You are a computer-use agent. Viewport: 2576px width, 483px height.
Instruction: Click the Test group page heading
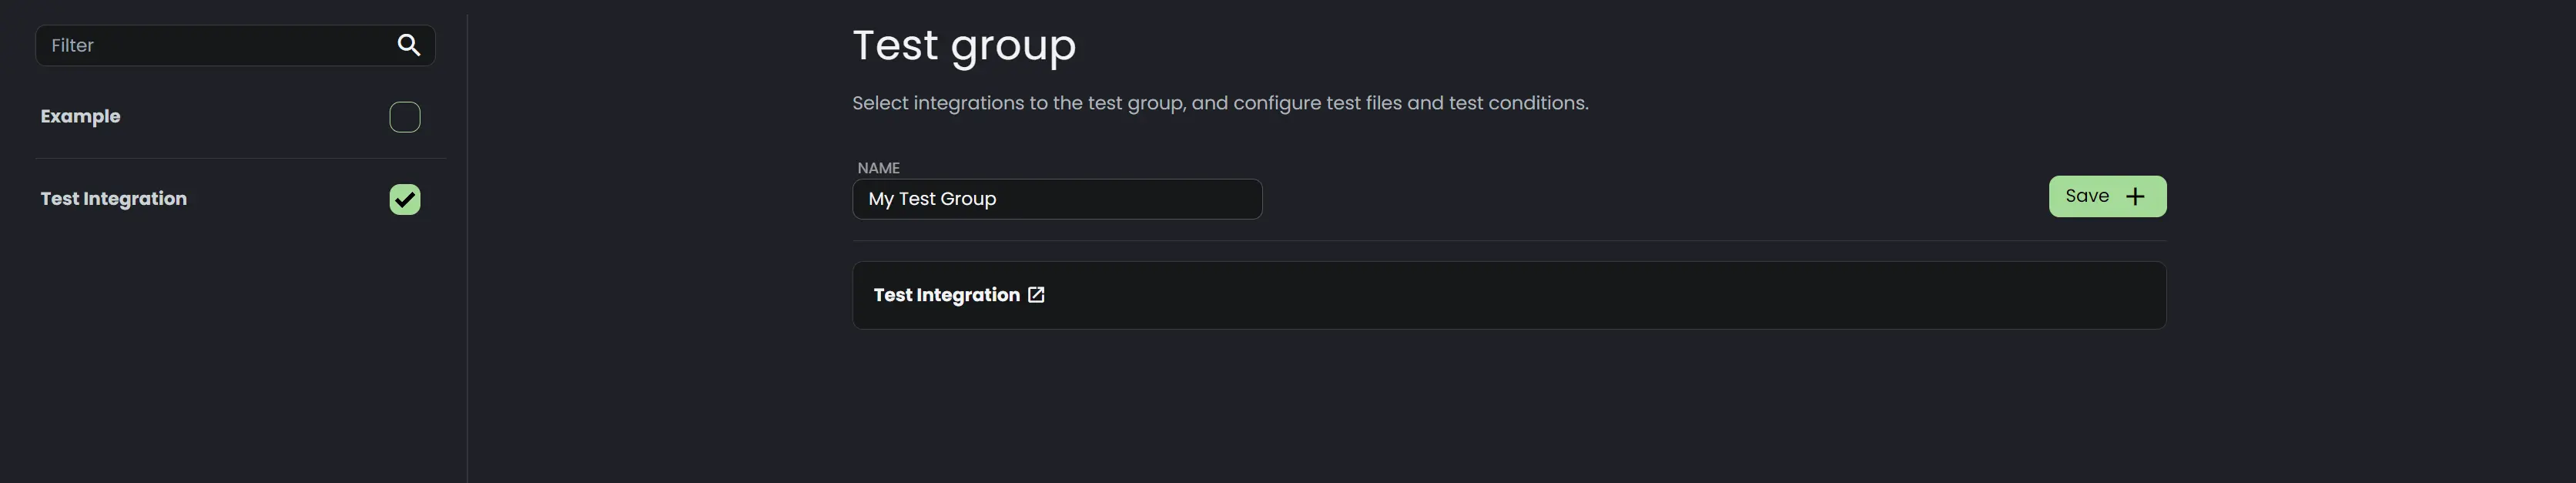point(964,45)
